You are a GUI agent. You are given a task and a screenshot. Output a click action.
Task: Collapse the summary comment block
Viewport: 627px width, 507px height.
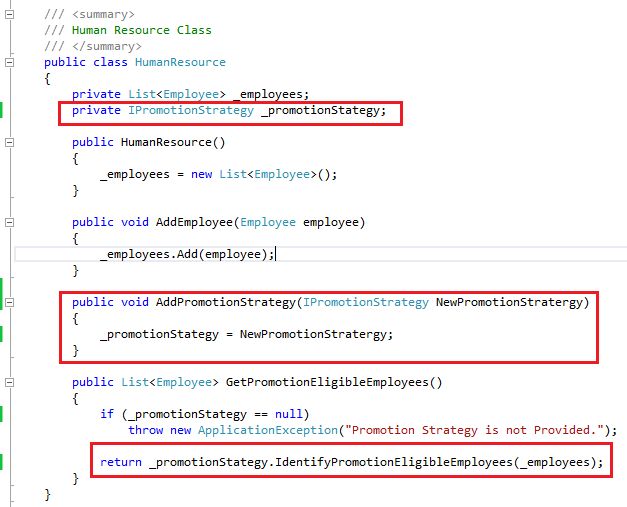pyautogui.click(x=9, y=14)
